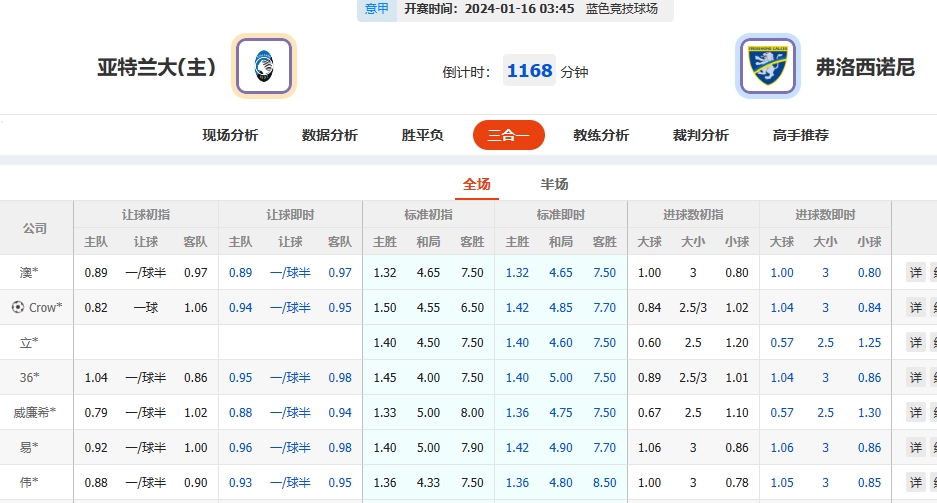The height and width of the screenshot is (503, 937).
Task: Switch to 半场 half-time odds
Action: (554, 184)
